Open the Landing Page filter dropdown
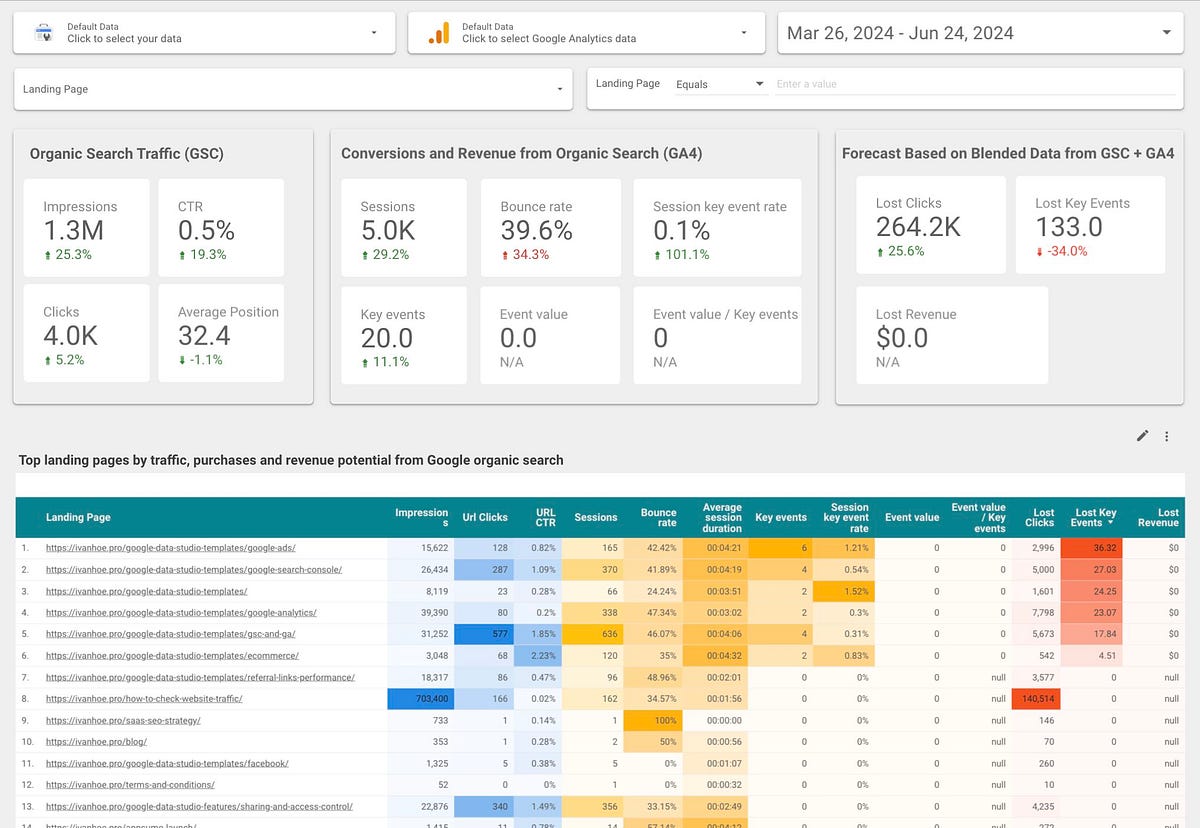 (x=559, y=90)
